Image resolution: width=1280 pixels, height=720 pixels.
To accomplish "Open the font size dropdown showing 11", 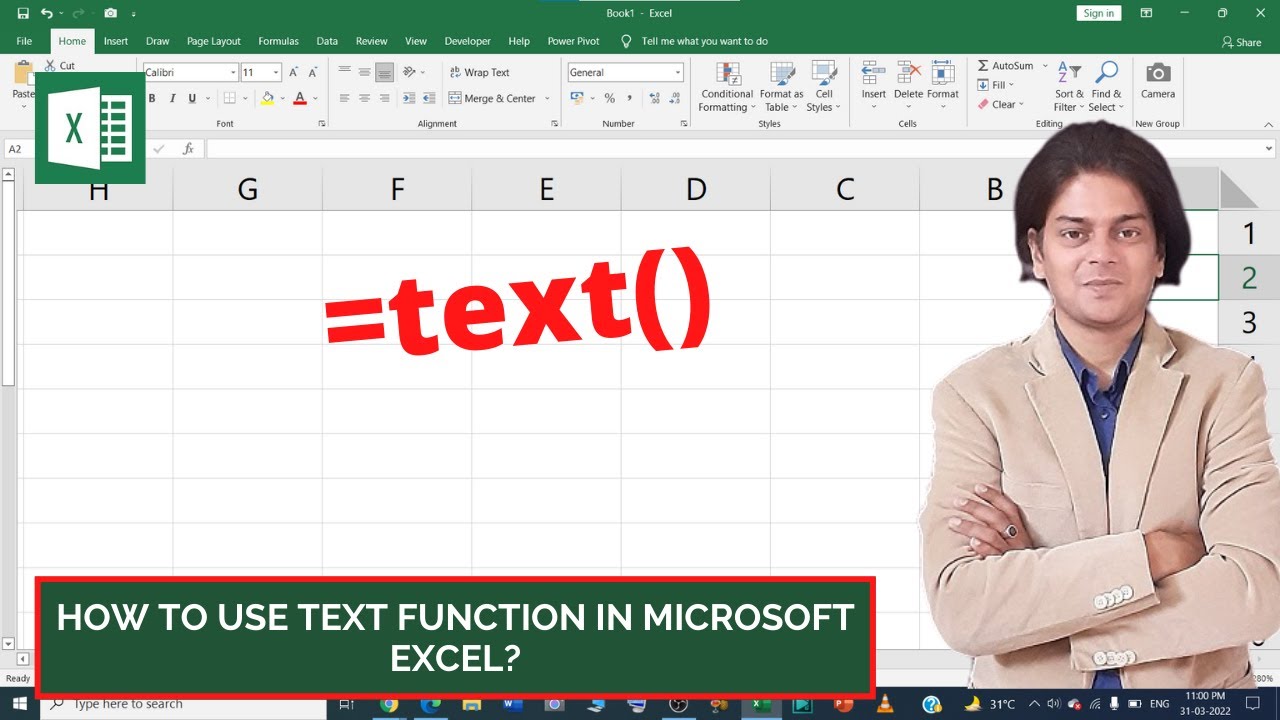I will (x=276, y=72).
